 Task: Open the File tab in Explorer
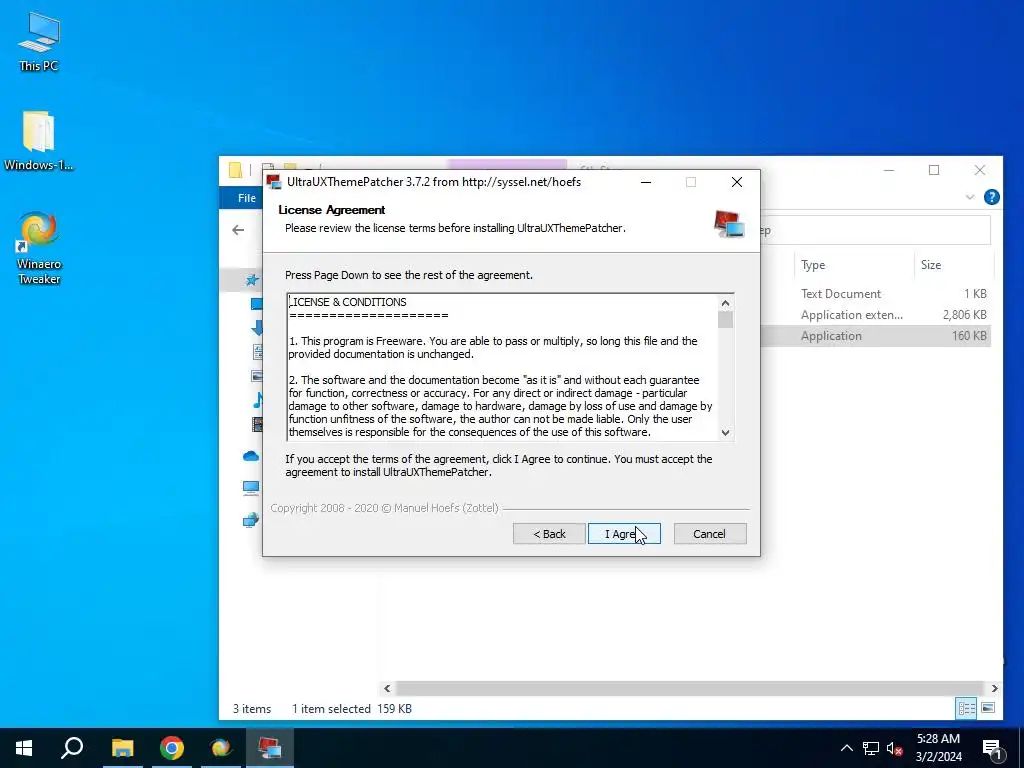click(x=246, y=198)
